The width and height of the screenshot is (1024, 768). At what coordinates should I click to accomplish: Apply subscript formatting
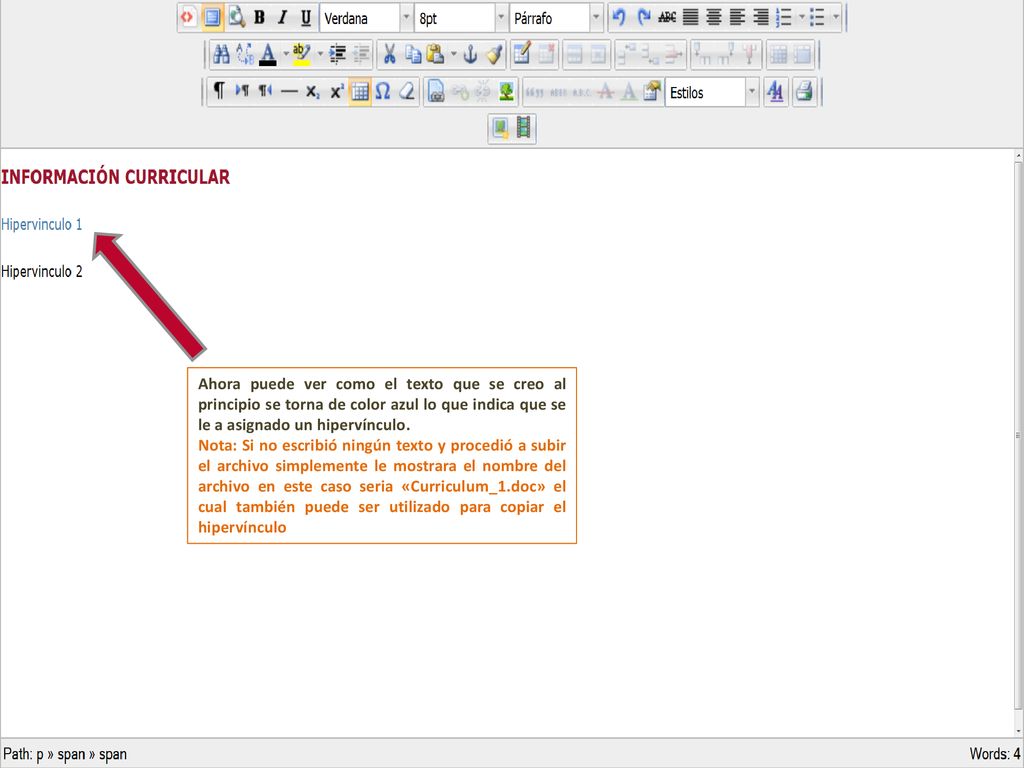click(x=313, y=92)
